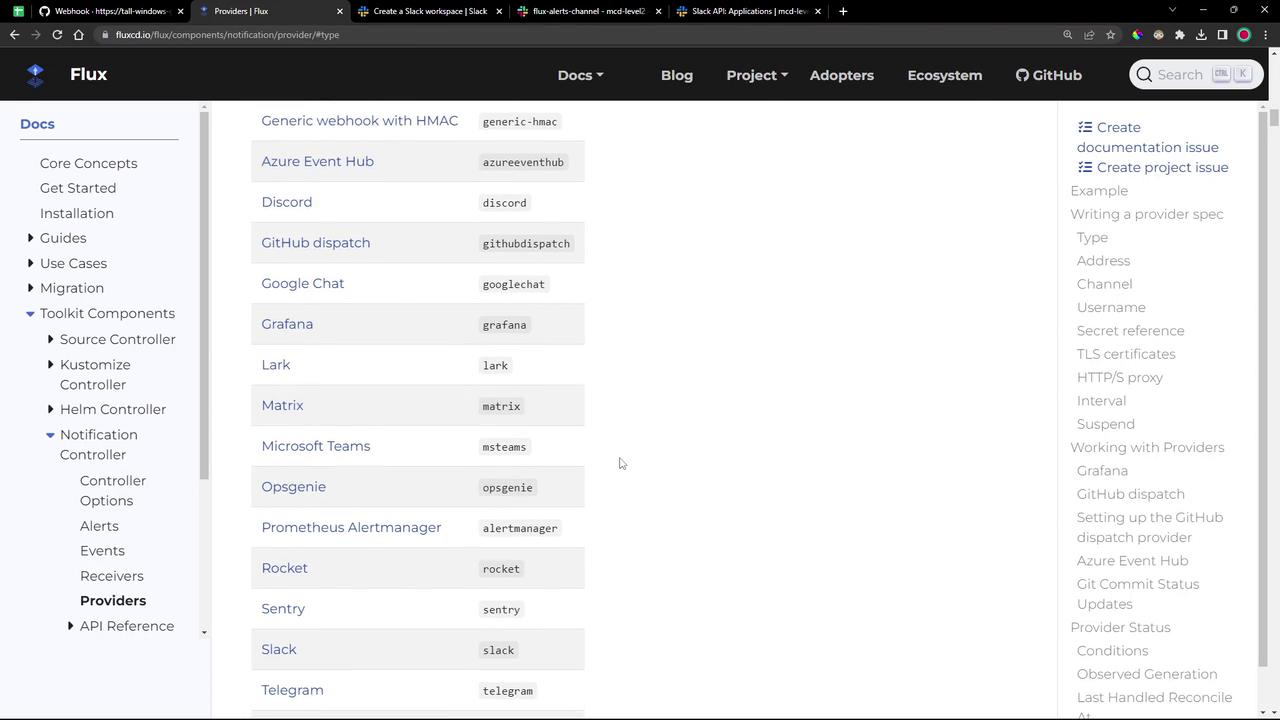Go back to the previous page
The height and width of the screenshot is (720, 1280).
pos(14,35)
